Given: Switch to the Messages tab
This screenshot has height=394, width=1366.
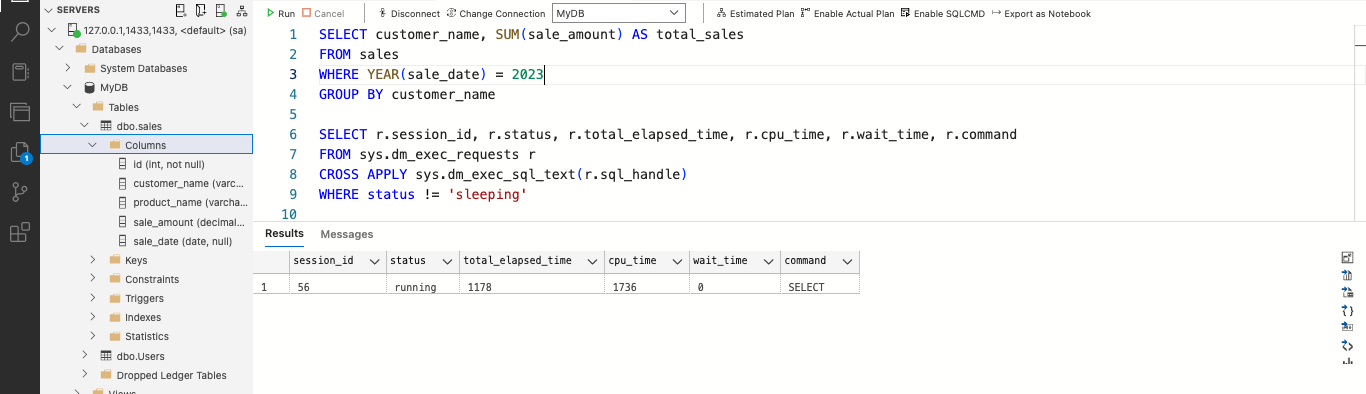Looking at the screenshot, I should (x=347, y=234).
